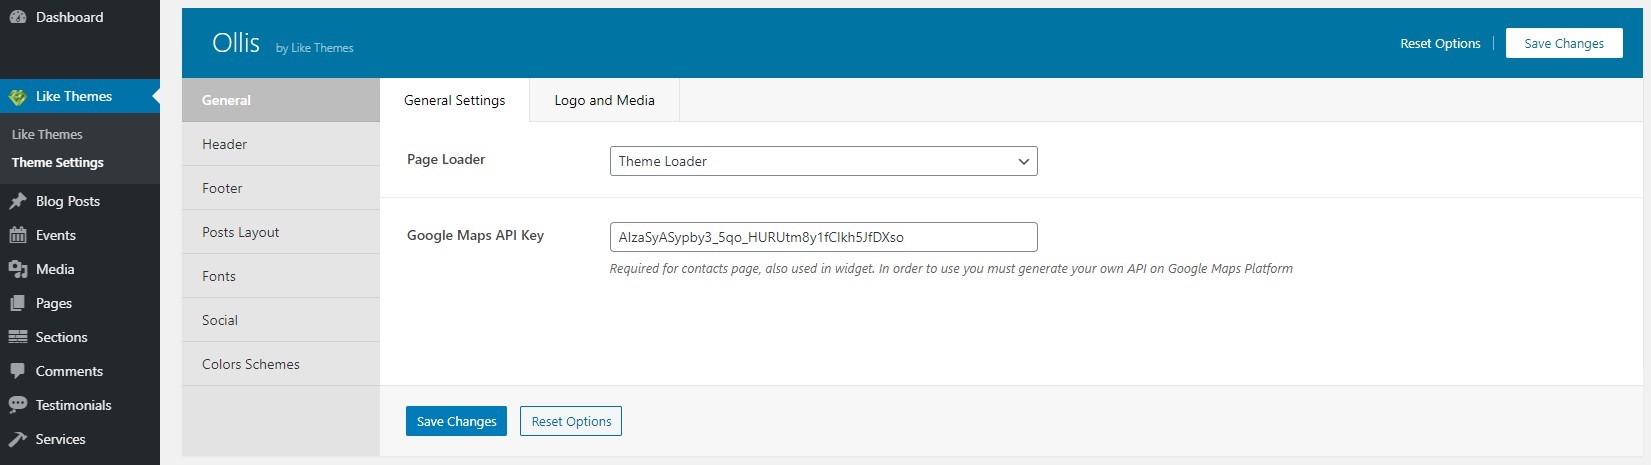This screenshot has width=1651, height=465.
Task: Open Colors Schemes settings section
Action: coord(281,364)
